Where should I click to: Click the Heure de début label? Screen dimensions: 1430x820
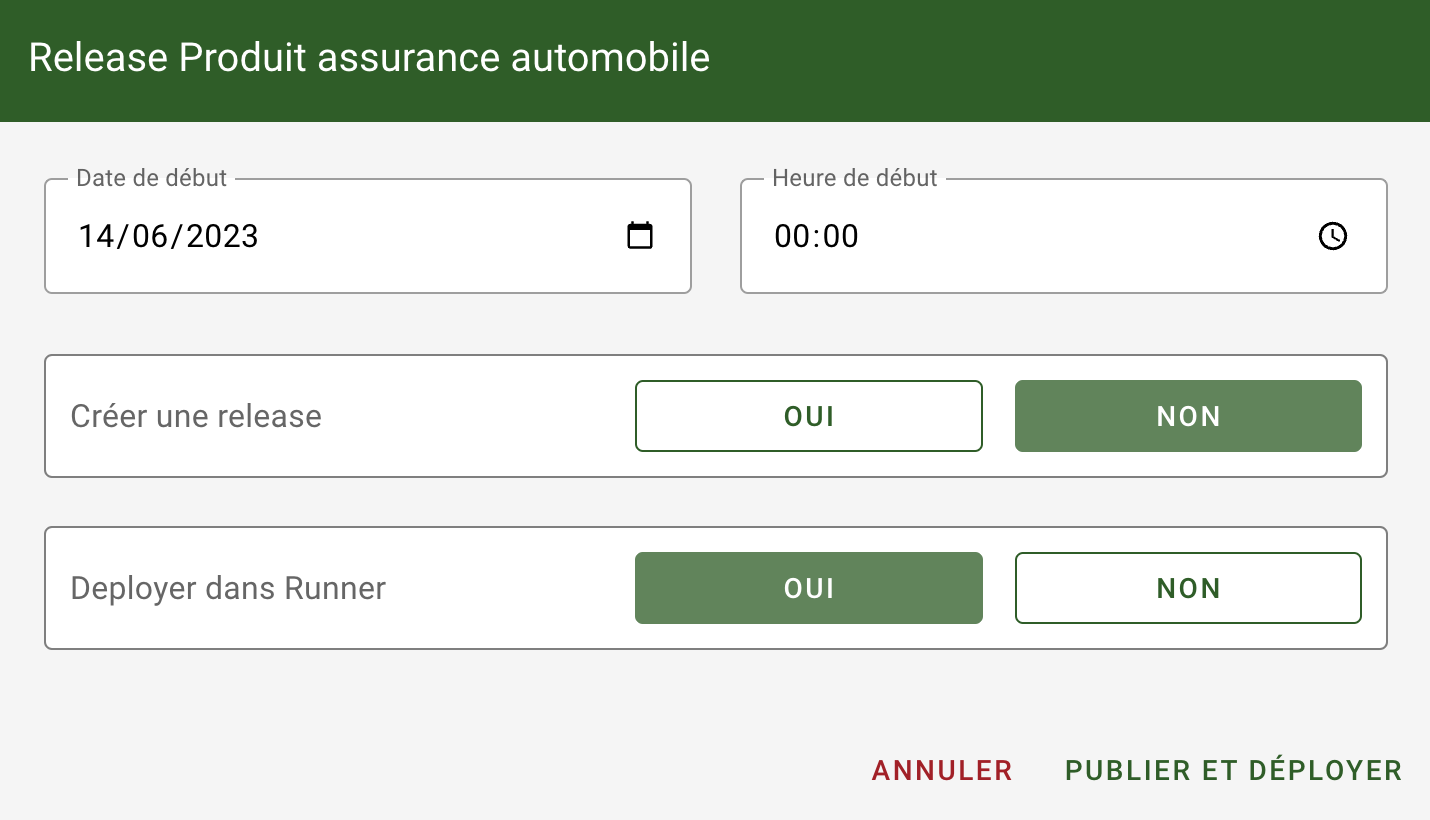click(855, 178)
